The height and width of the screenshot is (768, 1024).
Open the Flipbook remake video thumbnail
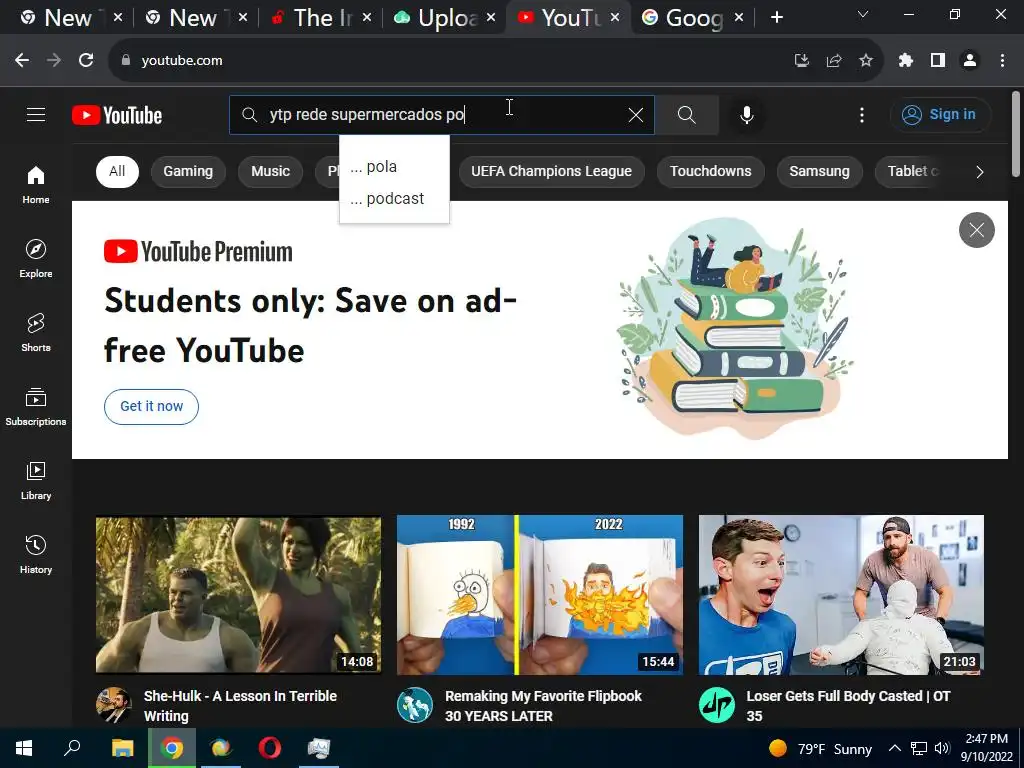pyautogui.click(x=540, y=595)
